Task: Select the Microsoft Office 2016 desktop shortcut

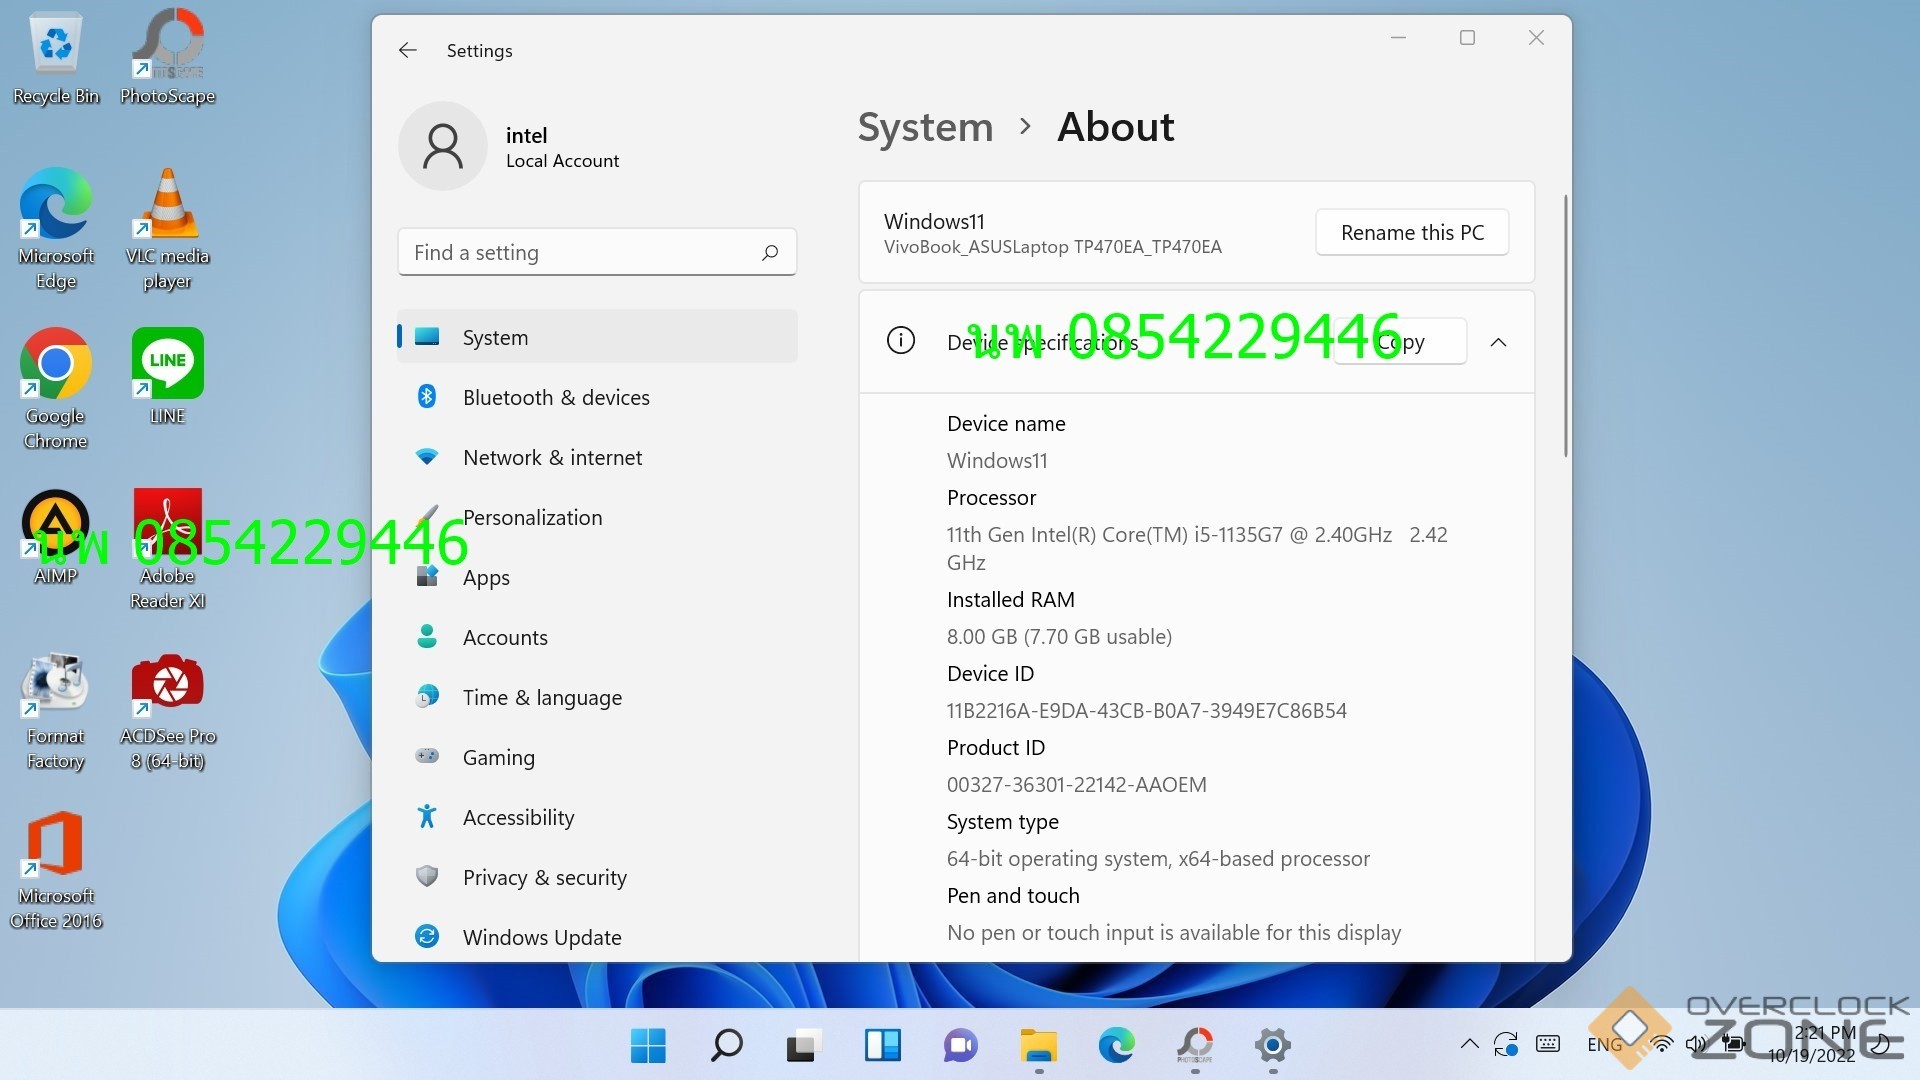Action: (x=56, y=872)
